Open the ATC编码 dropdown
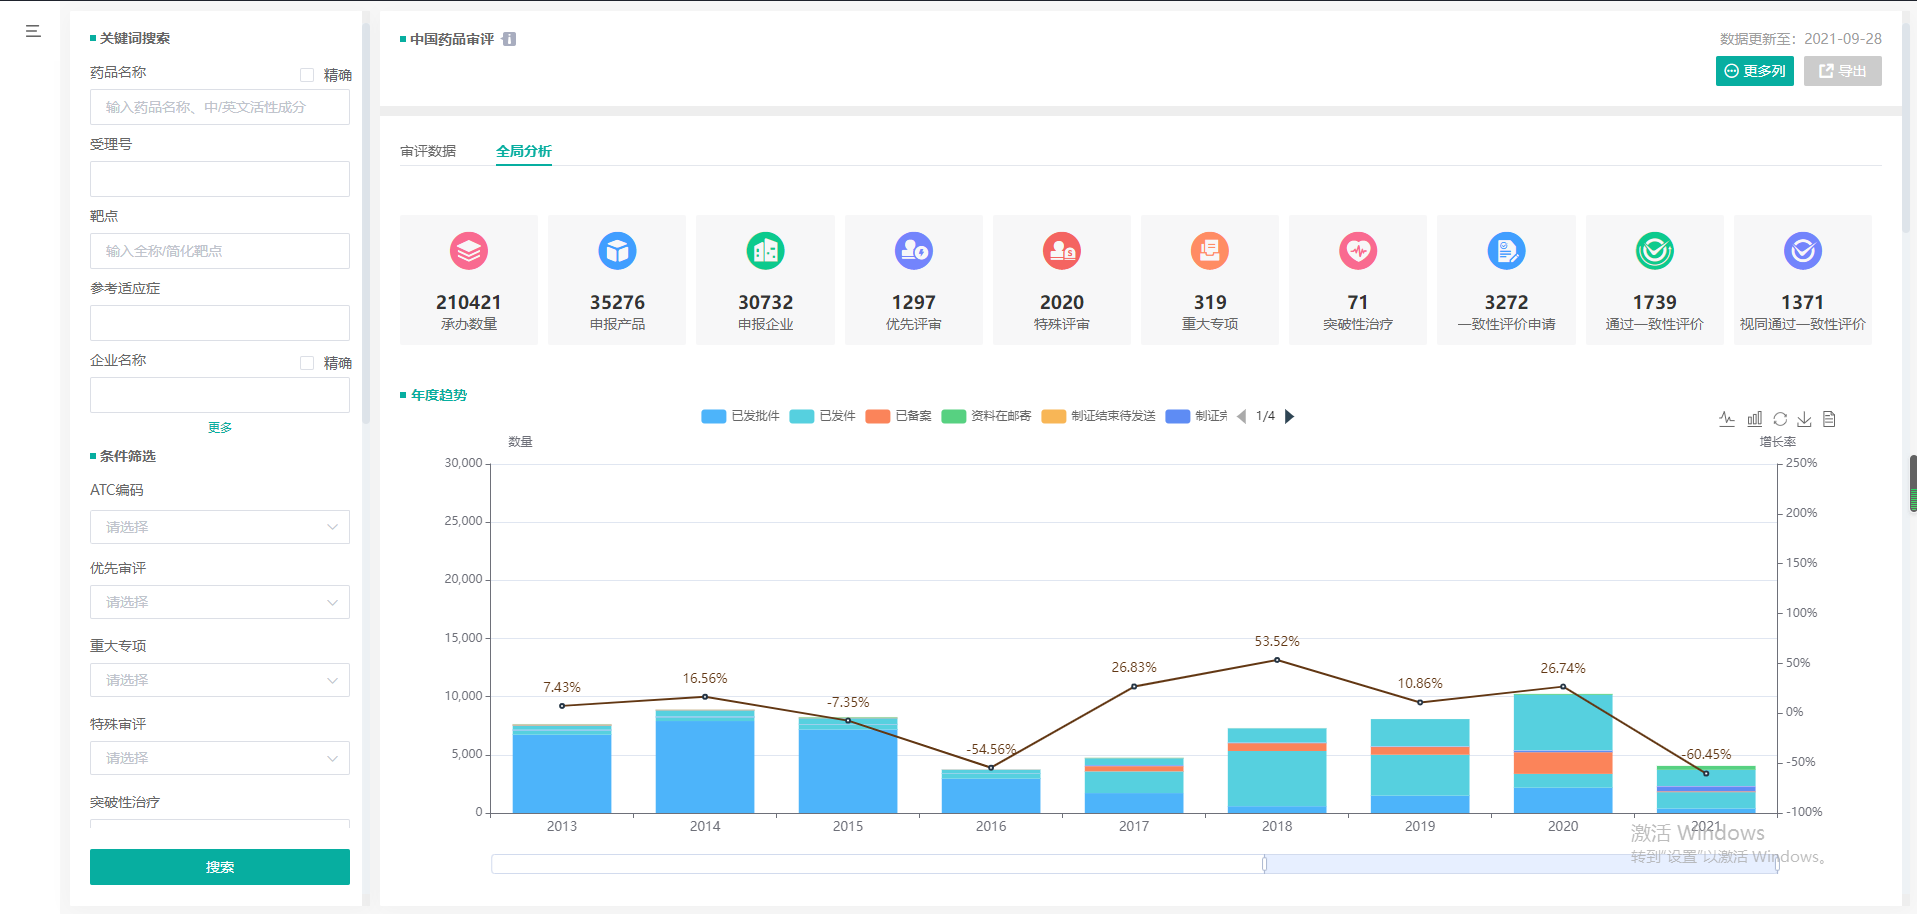The width and height of the screenshot is (1917, 914). (220, 527)
